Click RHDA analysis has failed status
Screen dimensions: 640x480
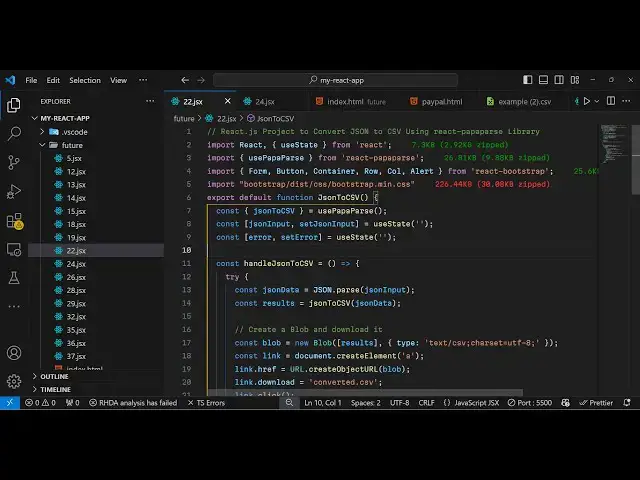[133, 403]
